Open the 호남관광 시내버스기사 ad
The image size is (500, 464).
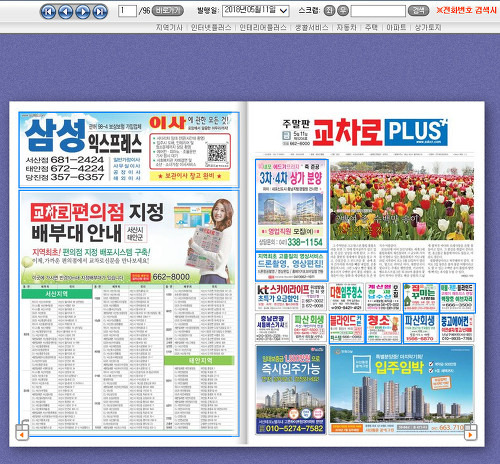(x=273, y=328)
